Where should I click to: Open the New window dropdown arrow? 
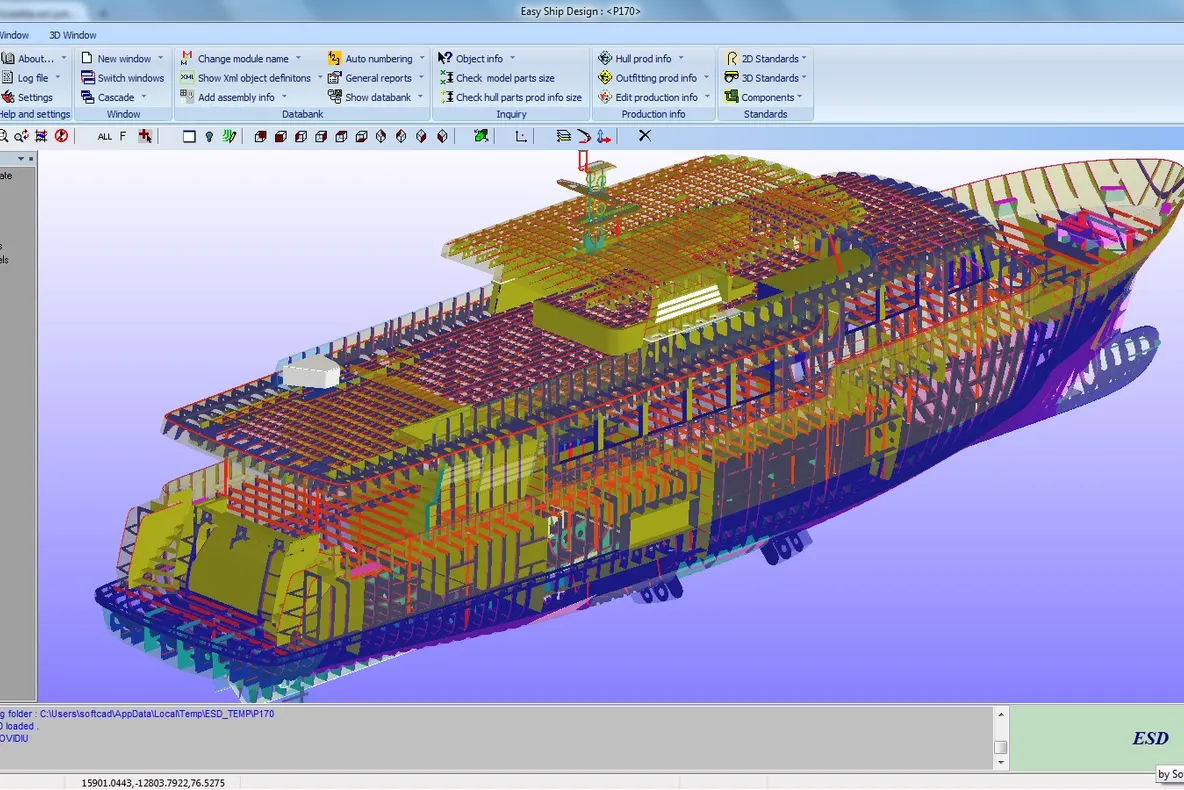tap(160, 58)
